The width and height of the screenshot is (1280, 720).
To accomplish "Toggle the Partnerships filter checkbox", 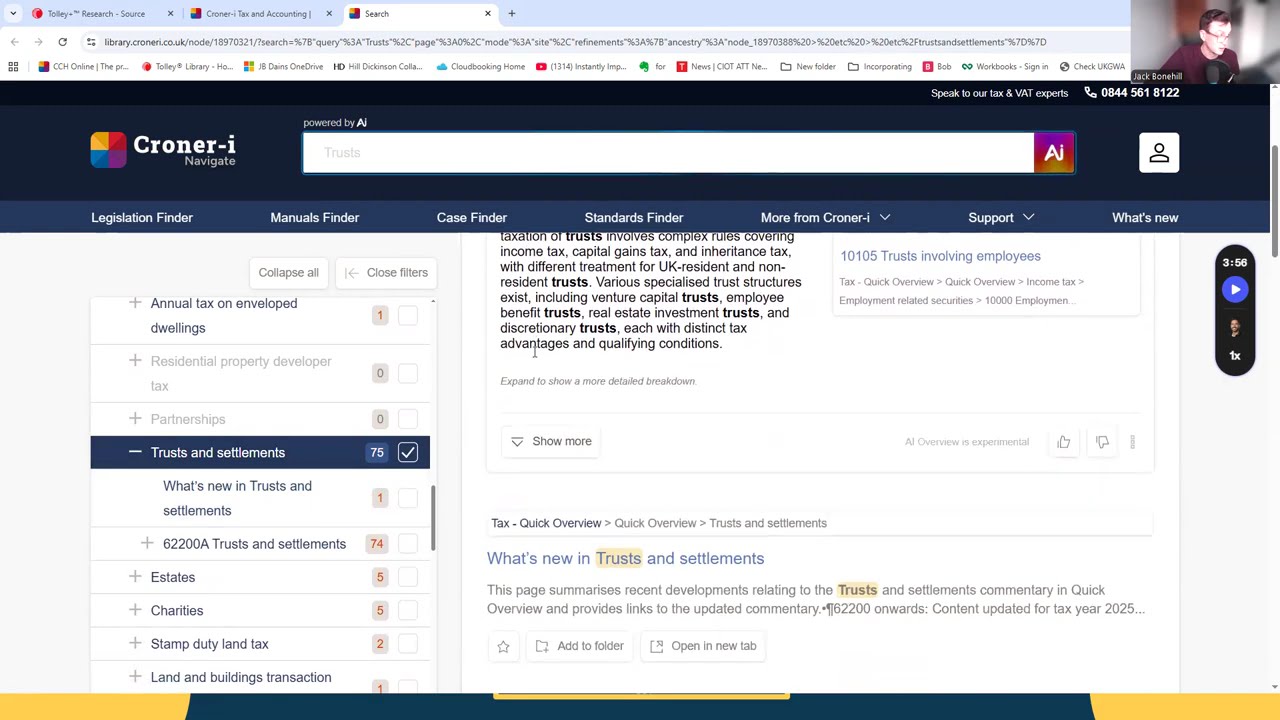I will 407,420.
